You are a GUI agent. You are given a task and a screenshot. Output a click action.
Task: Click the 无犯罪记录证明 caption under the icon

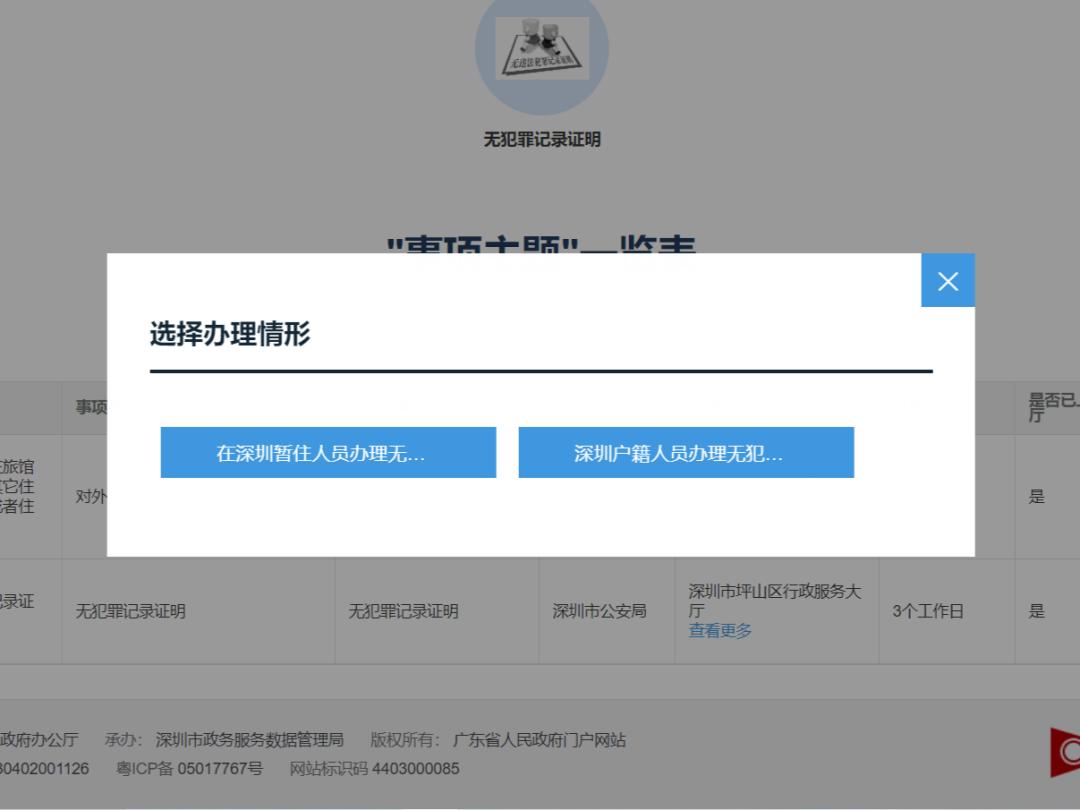[541, 140]
